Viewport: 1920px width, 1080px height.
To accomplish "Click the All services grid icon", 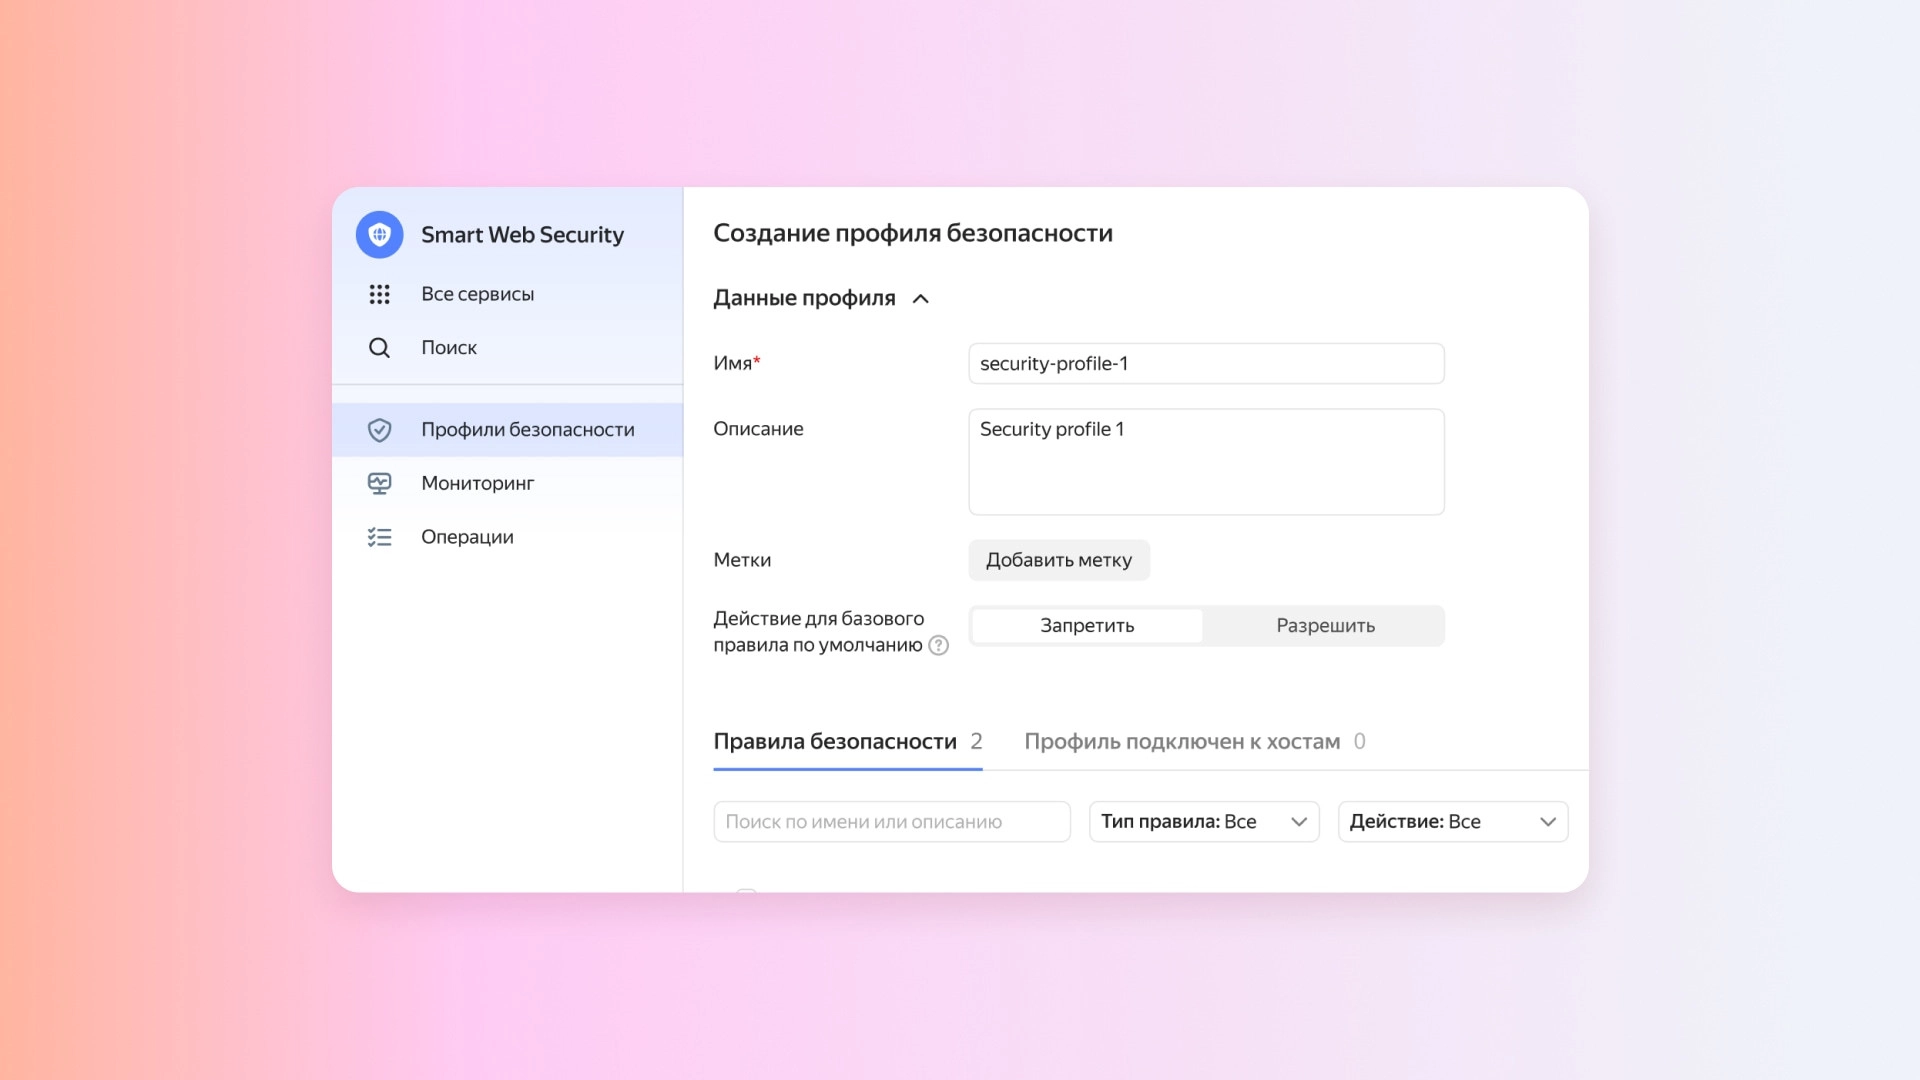I will pyautogui.click(x=379, y=294).
